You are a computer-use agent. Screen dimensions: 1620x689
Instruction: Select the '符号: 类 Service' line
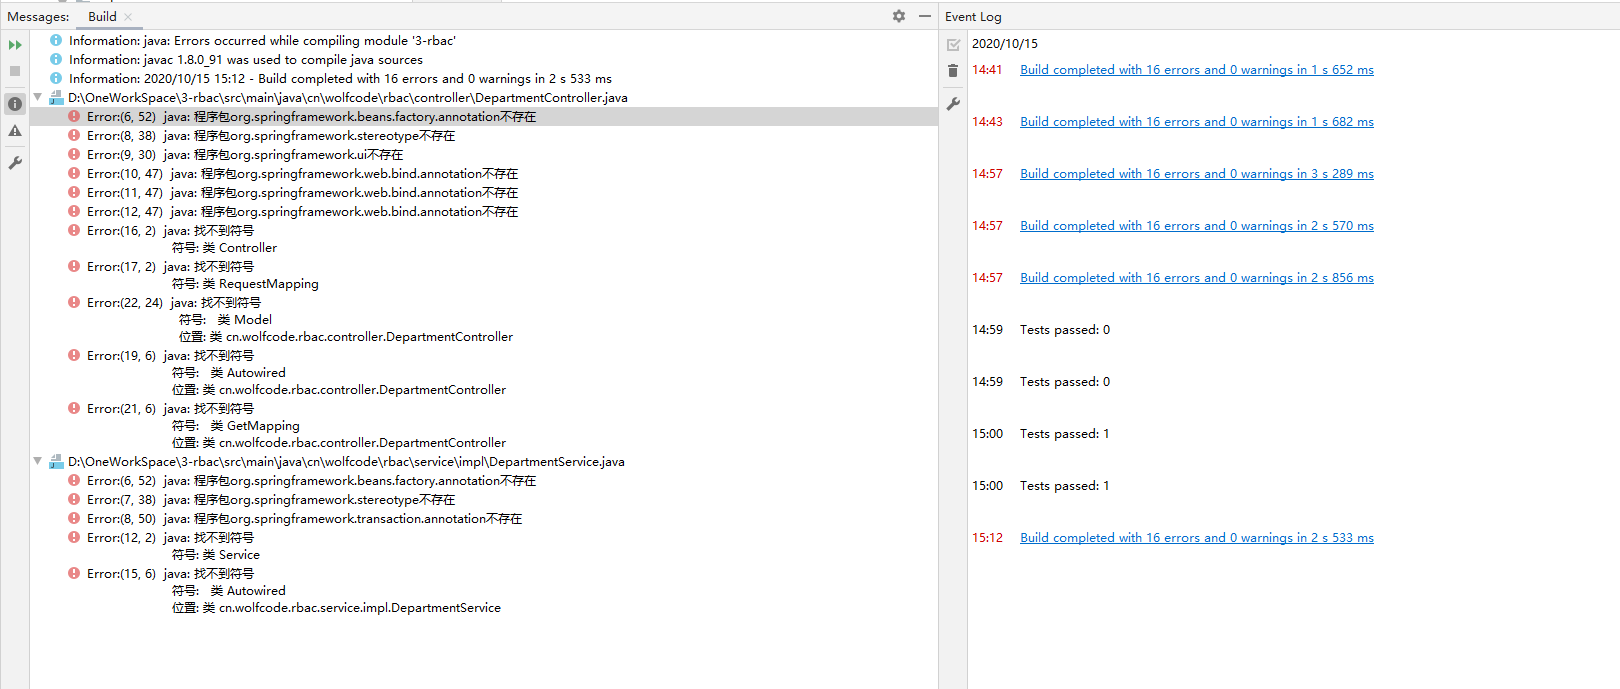(x=215, y=555)
